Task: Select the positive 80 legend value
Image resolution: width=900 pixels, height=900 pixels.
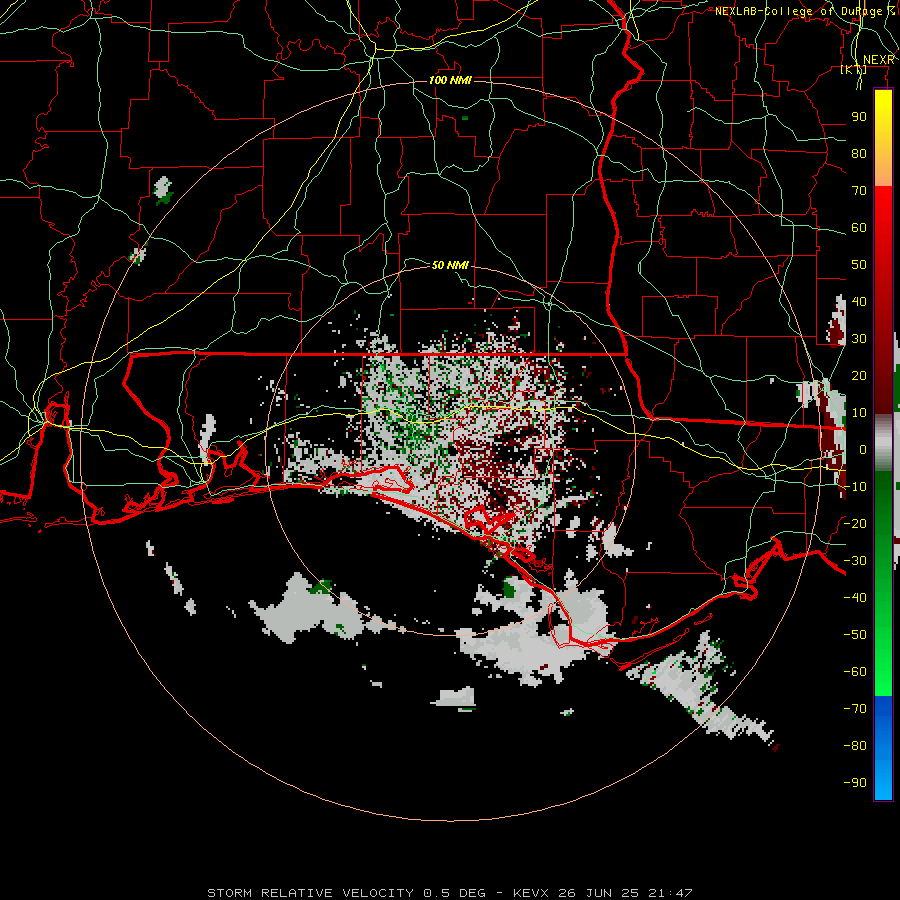Action: [859, 153]
